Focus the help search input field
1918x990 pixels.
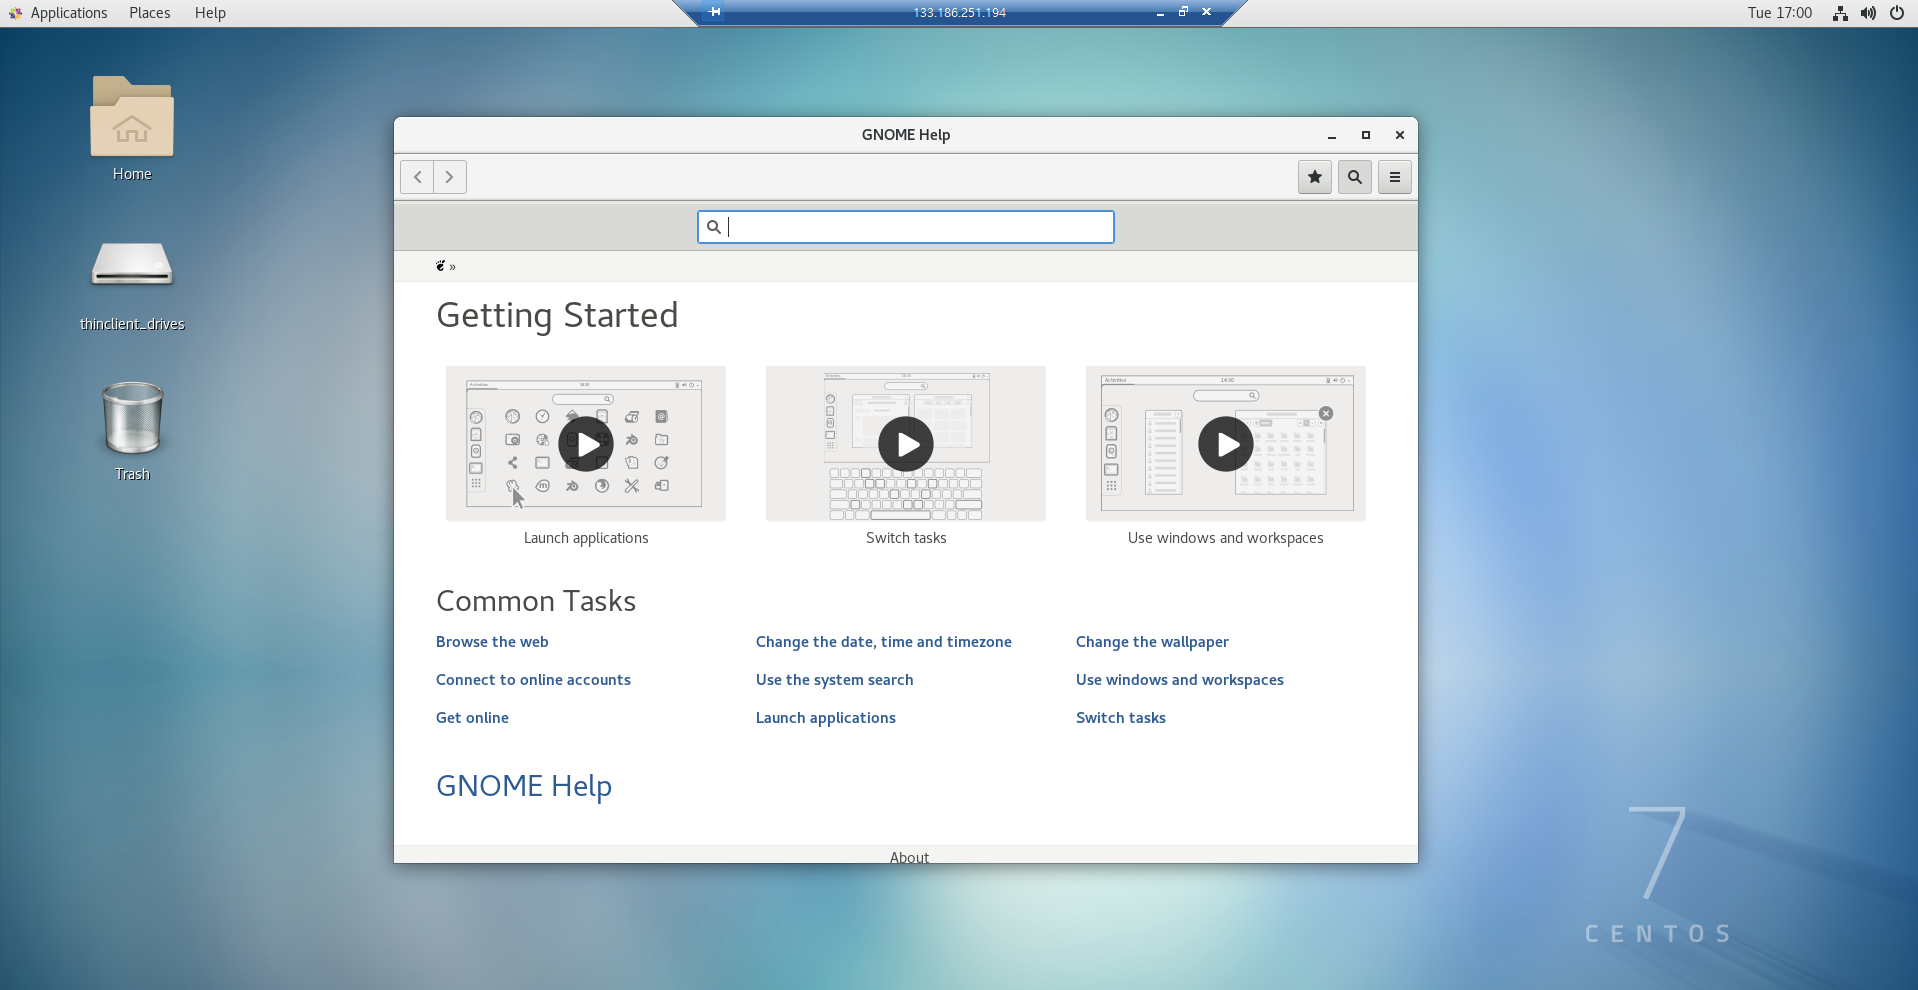click(906, 227)
